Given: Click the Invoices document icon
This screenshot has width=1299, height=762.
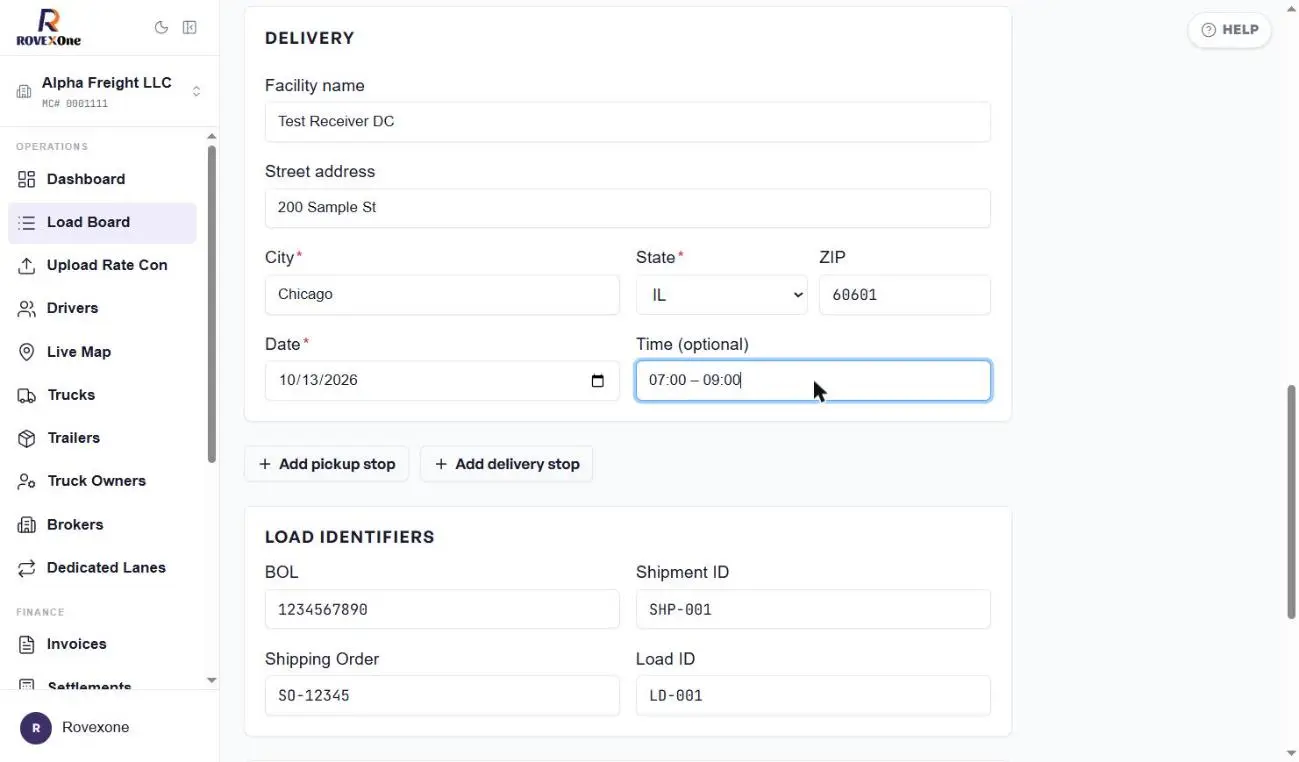Looking at the screenshot, I should [27, 644].
